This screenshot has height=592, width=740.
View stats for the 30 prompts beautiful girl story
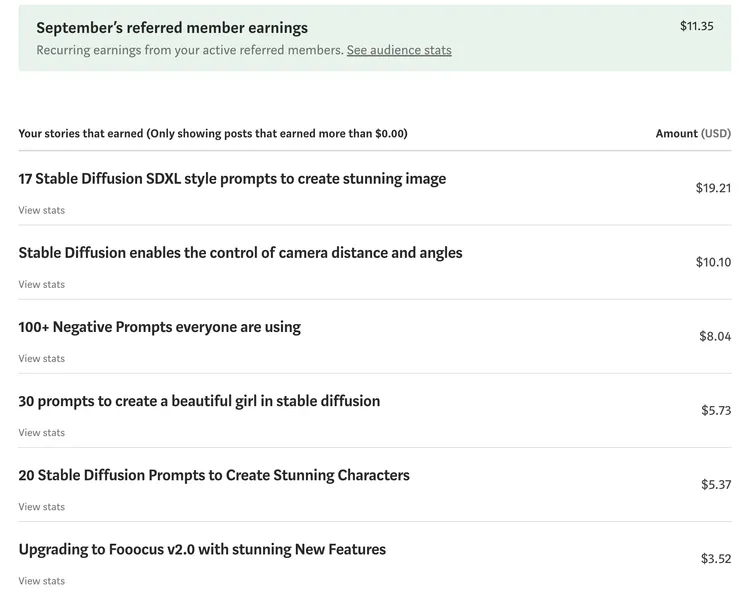pos(41,432)
